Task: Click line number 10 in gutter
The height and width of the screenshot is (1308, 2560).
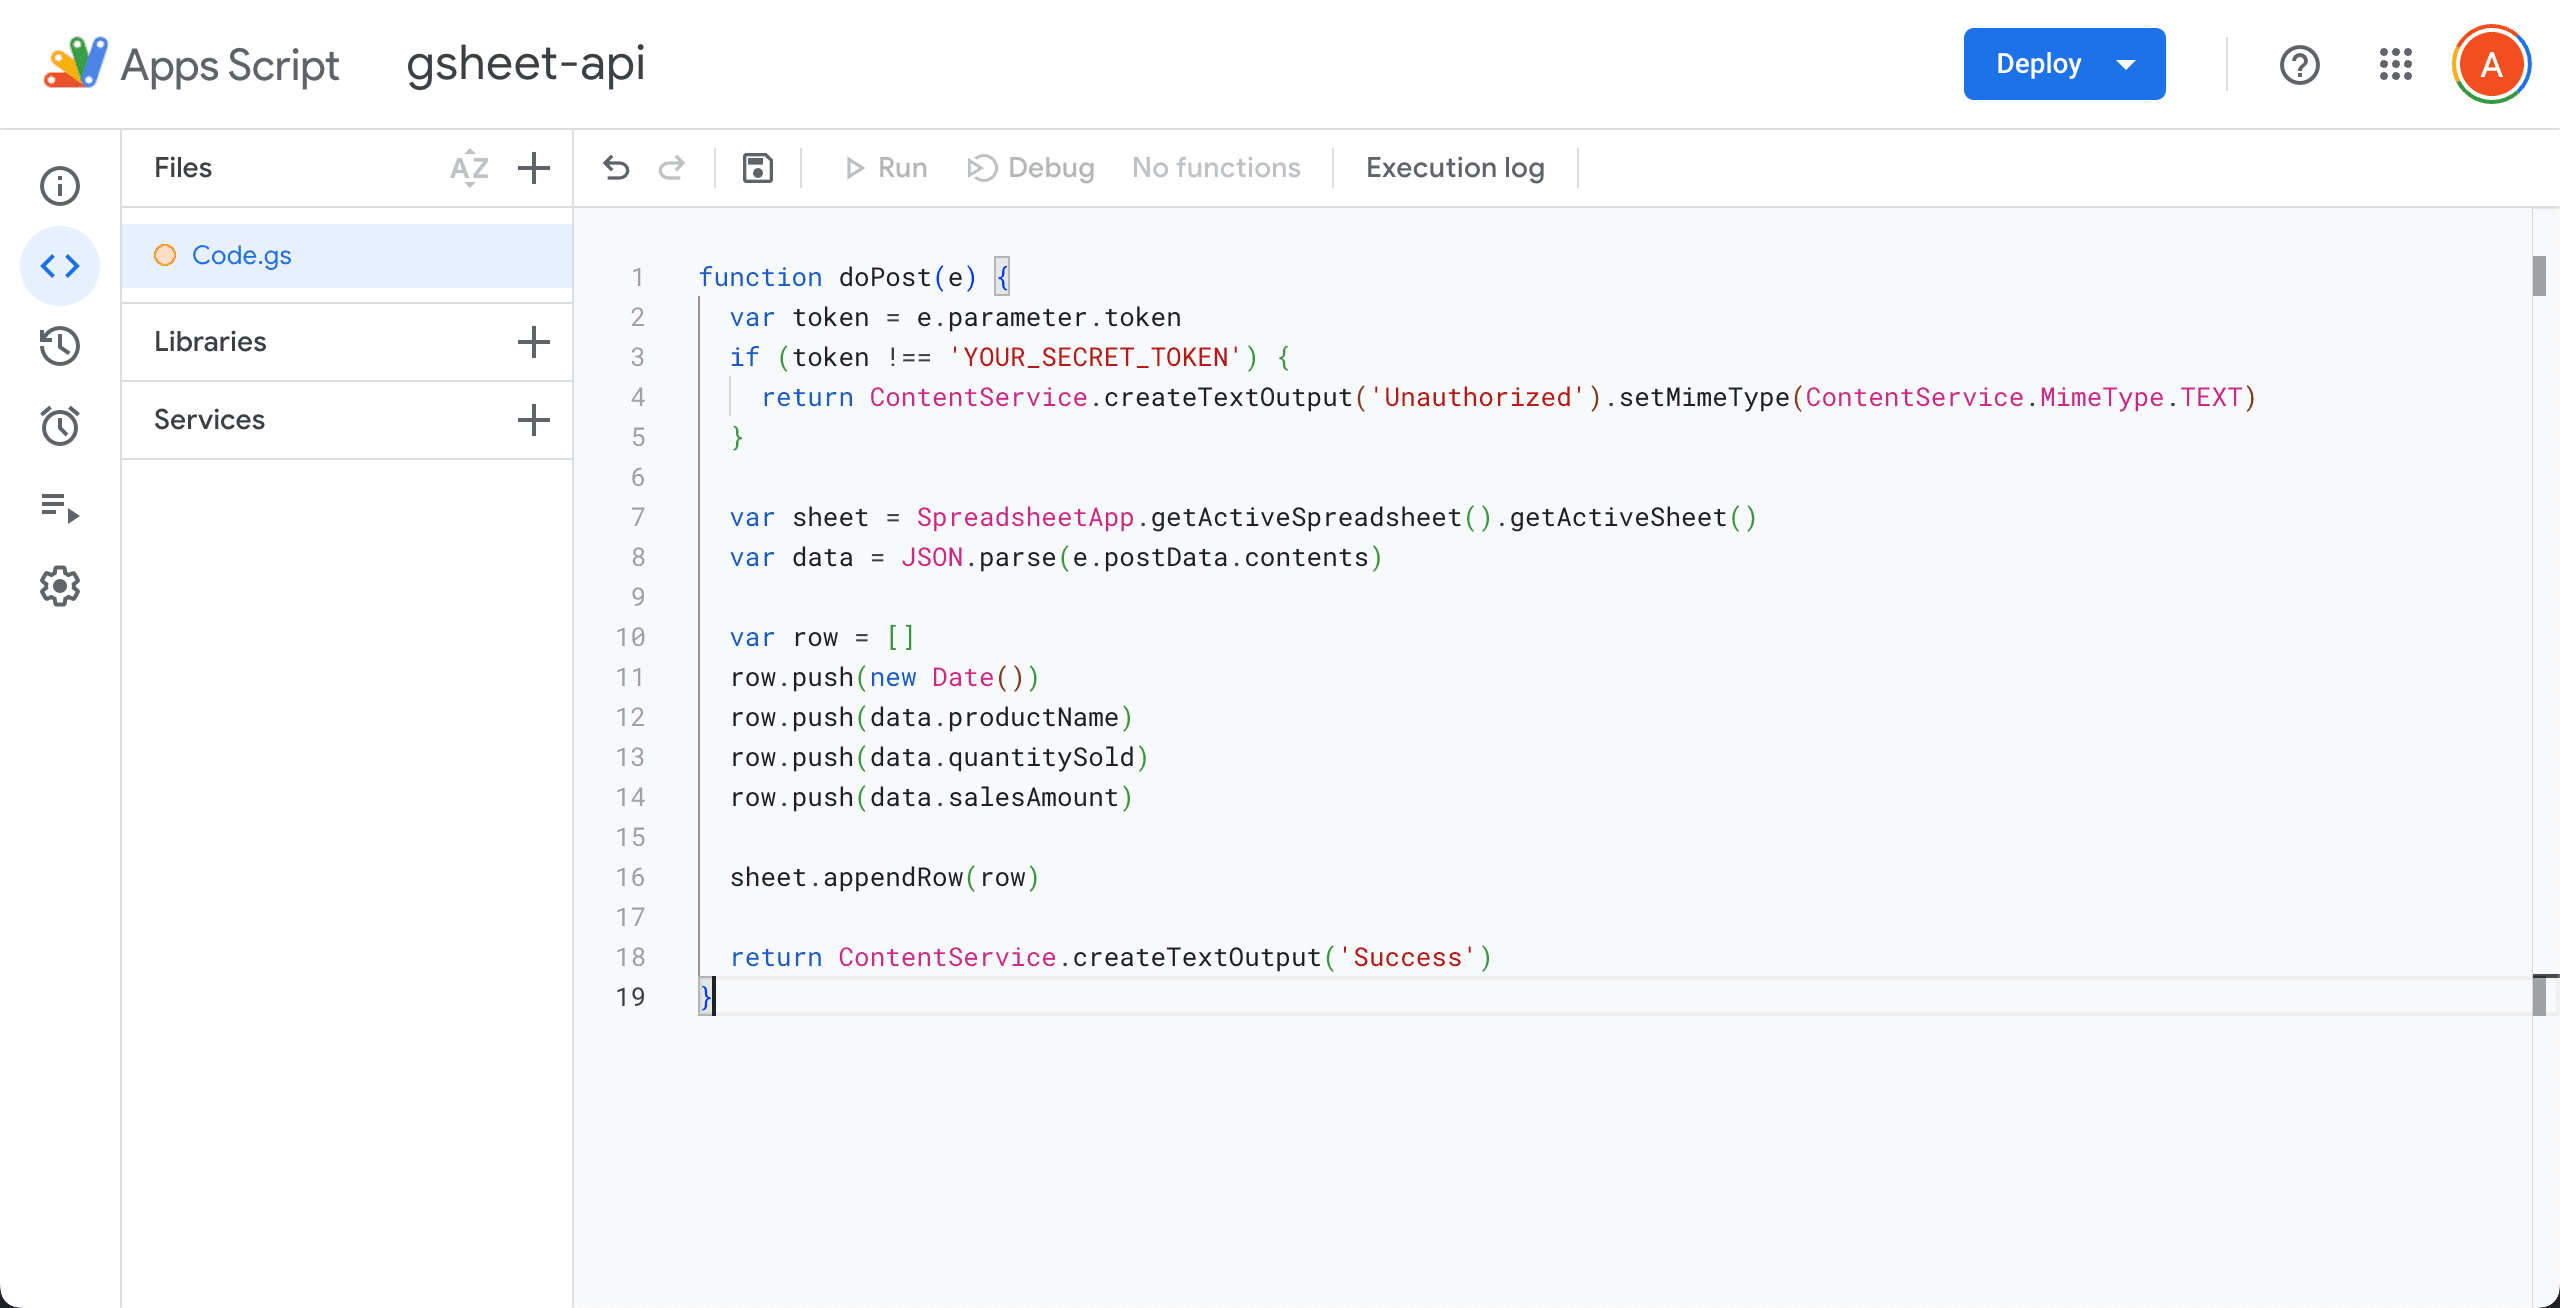Action: [630, 637]
